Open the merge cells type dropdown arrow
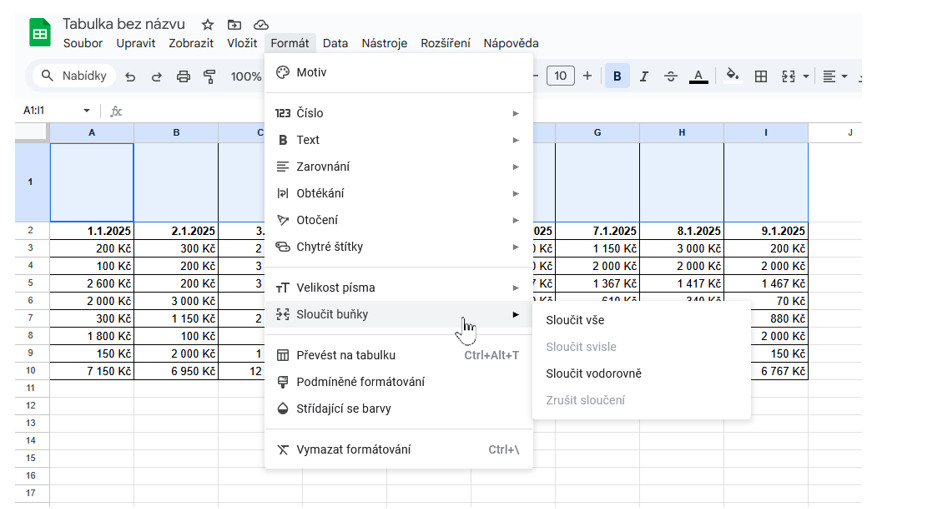Viewport: 945px width, 509px height. tap(806, 76)
